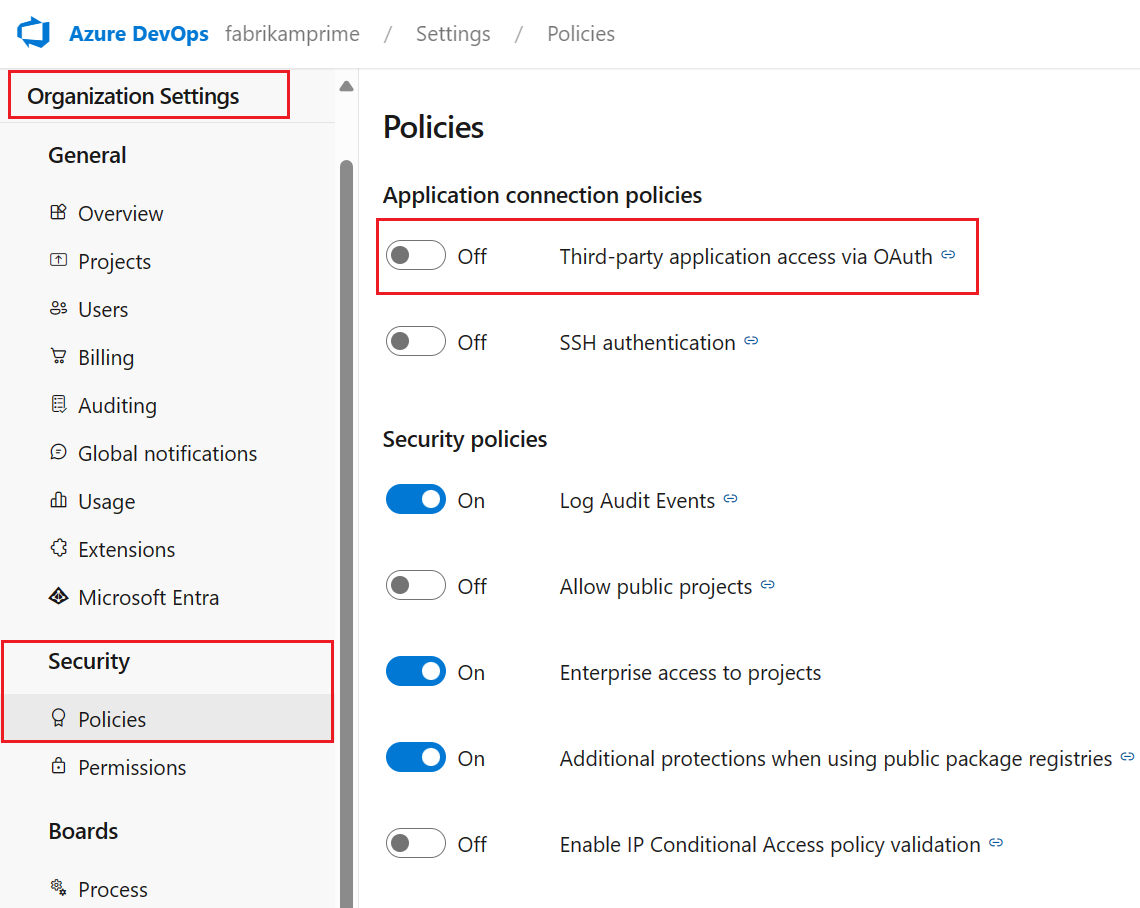
Task: Click the General section heading
Action: click(x=87, y=155)
